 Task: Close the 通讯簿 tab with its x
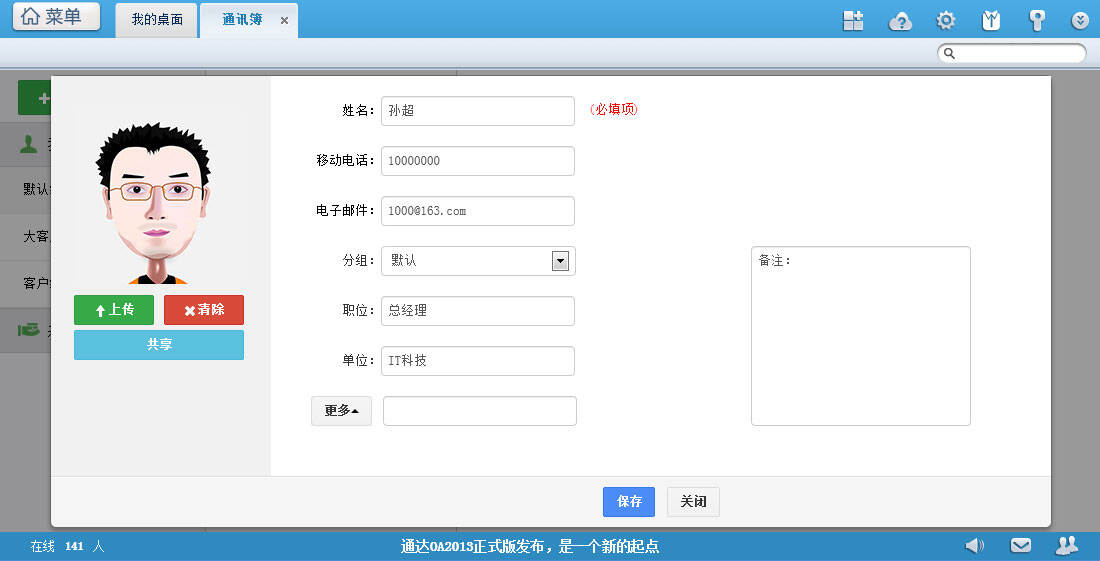click(284, 21)
